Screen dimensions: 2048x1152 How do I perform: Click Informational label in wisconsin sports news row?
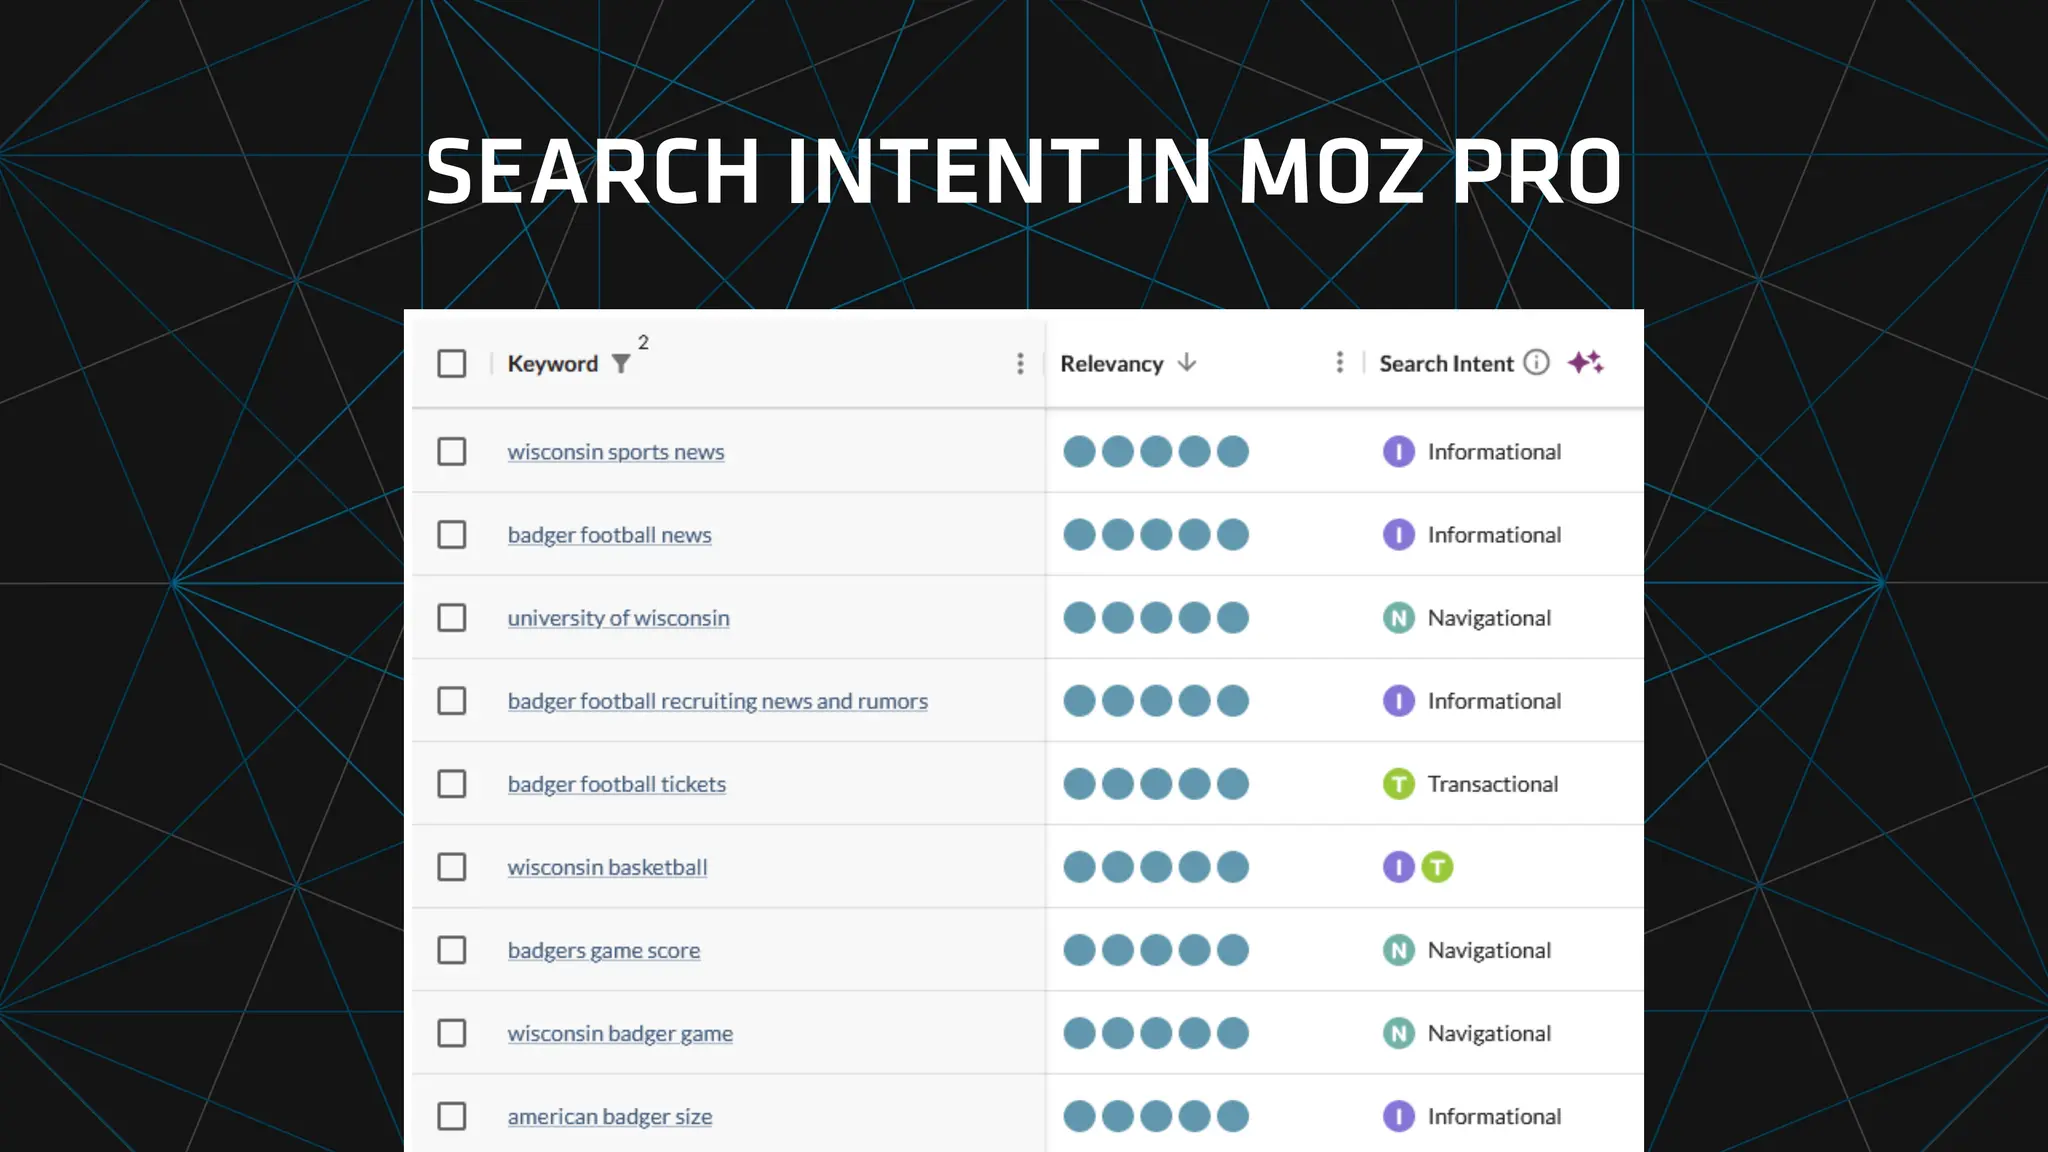click(1495, 452)
